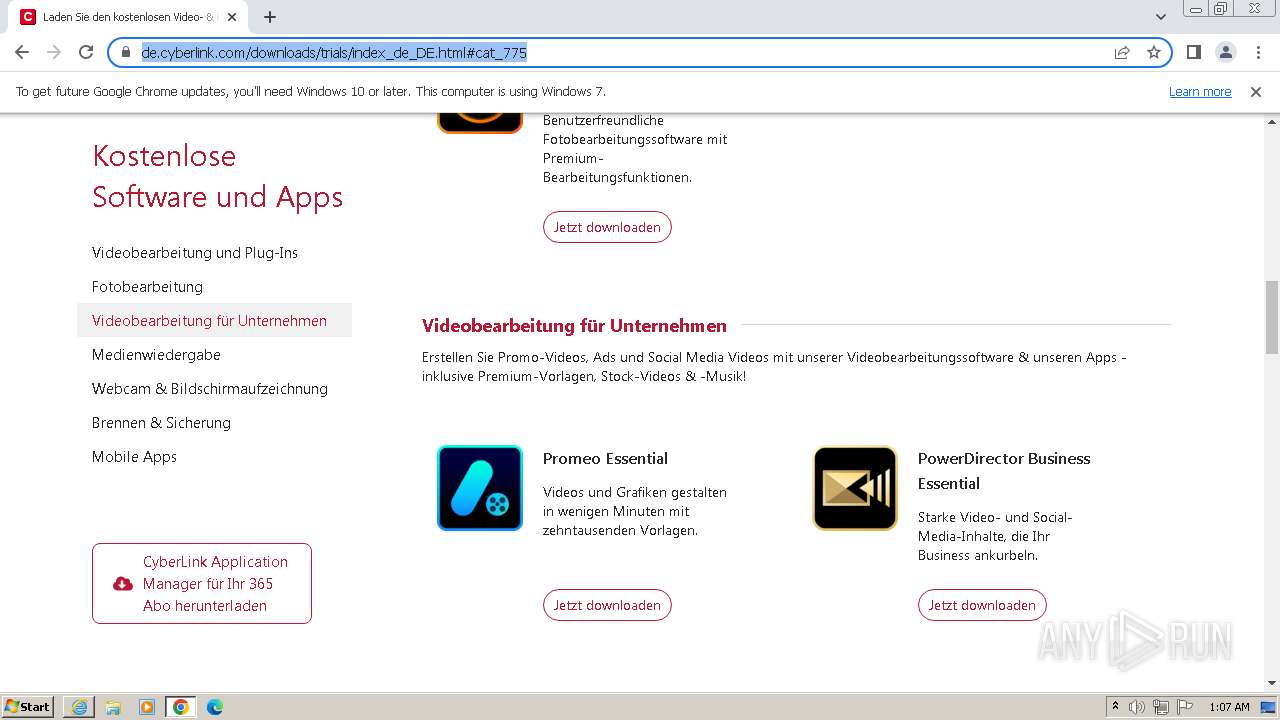Viewport: 1280px width, 720px height.
Task: Click the partially visible orange app icon
Action: (480, 123)
